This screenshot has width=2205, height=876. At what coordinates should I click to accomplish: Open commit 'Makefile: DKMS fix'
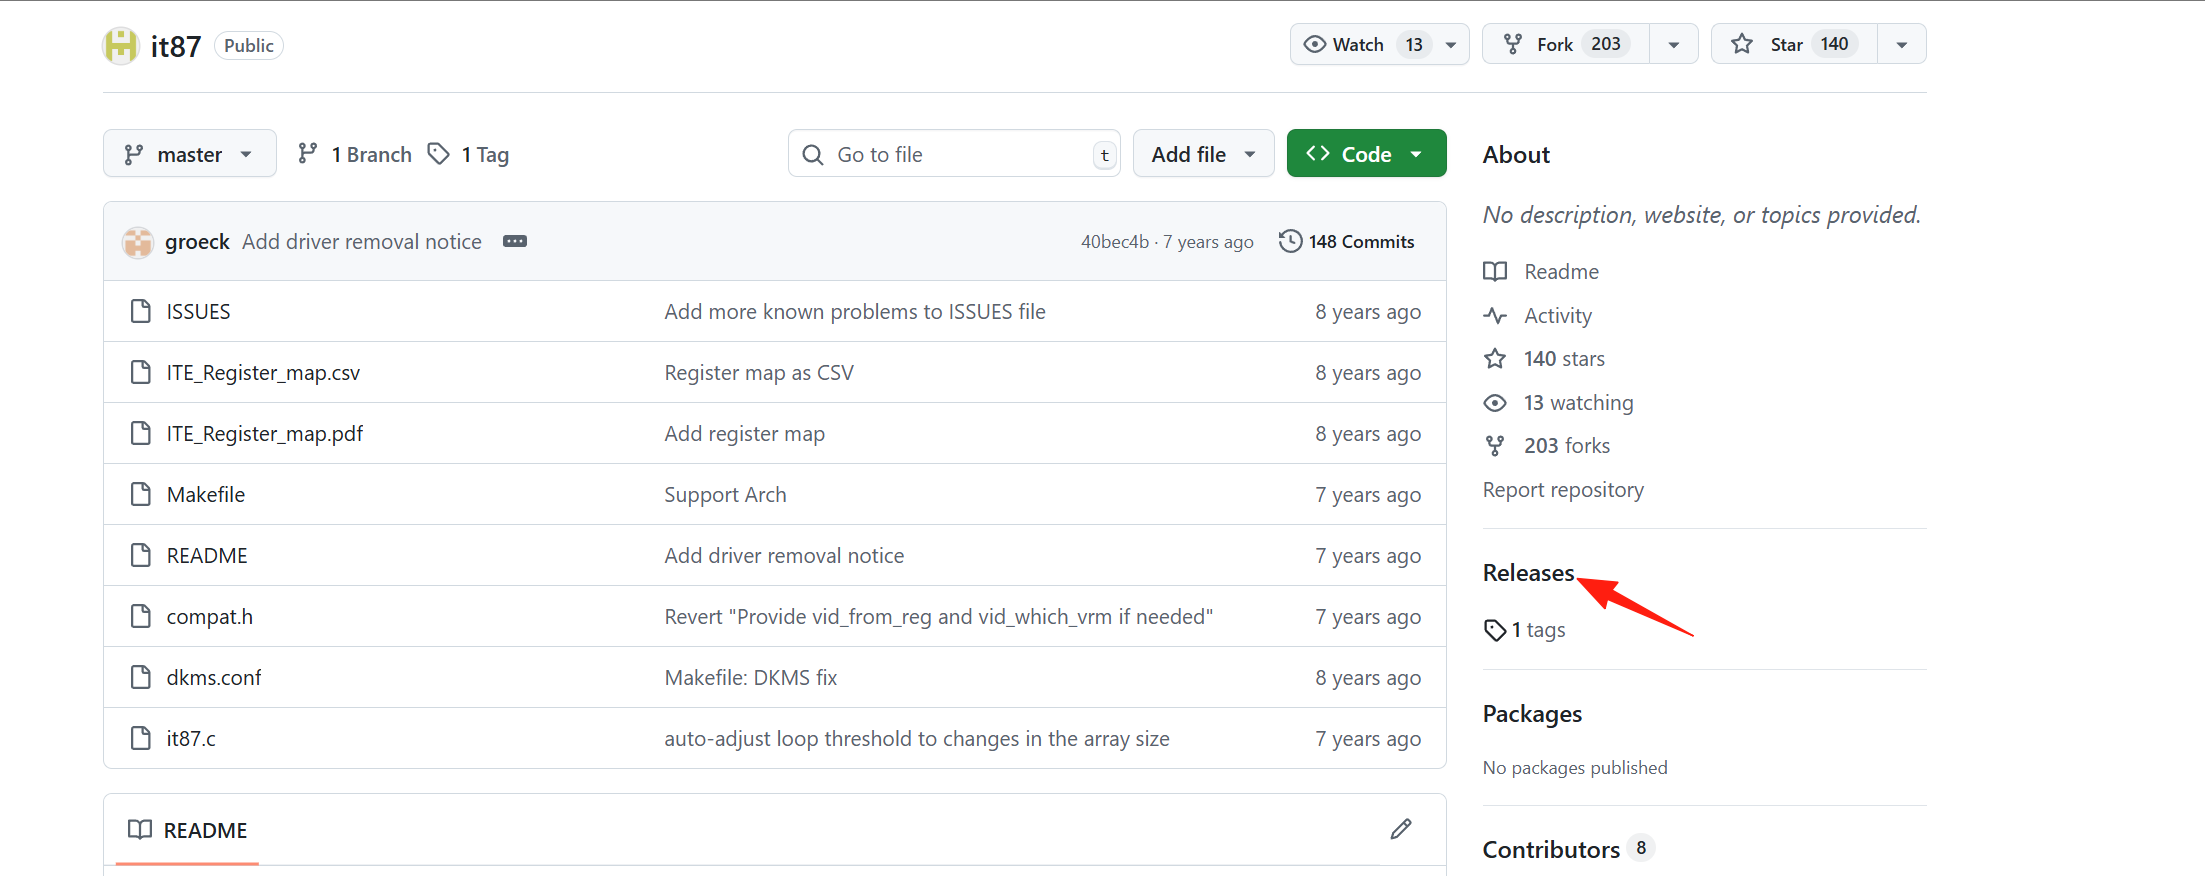751,678
